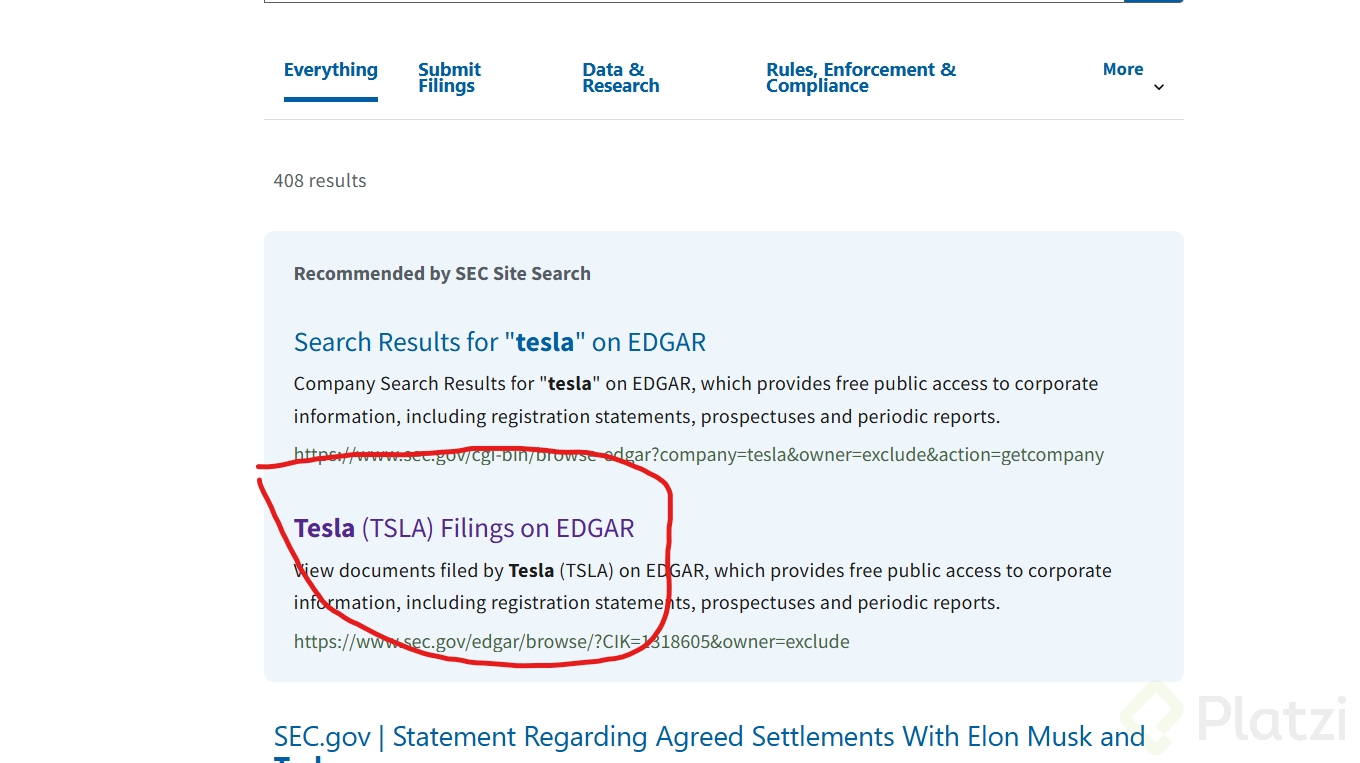Click the More tab label
Image resolution: width=1360 pixels, height=763 pixels.
pyautogui.click(x=1122, y=69)
